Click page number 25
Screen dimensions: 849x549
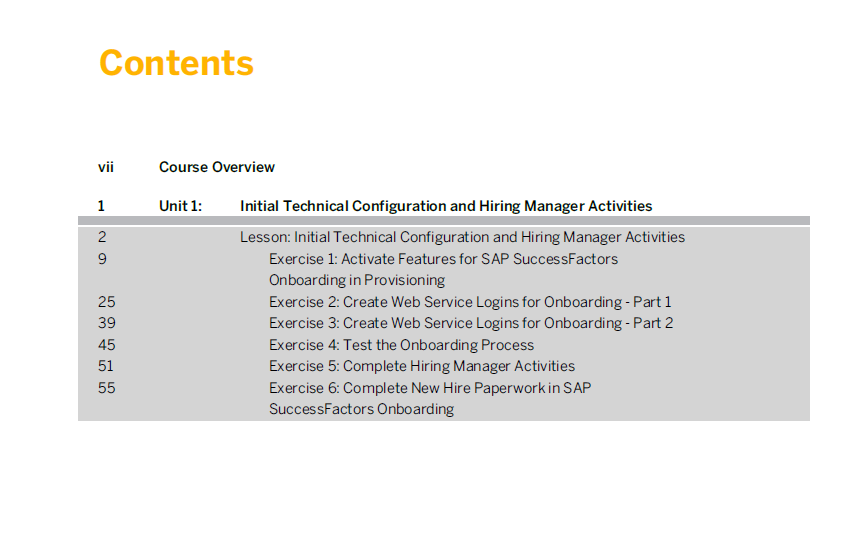click(107, 302)
